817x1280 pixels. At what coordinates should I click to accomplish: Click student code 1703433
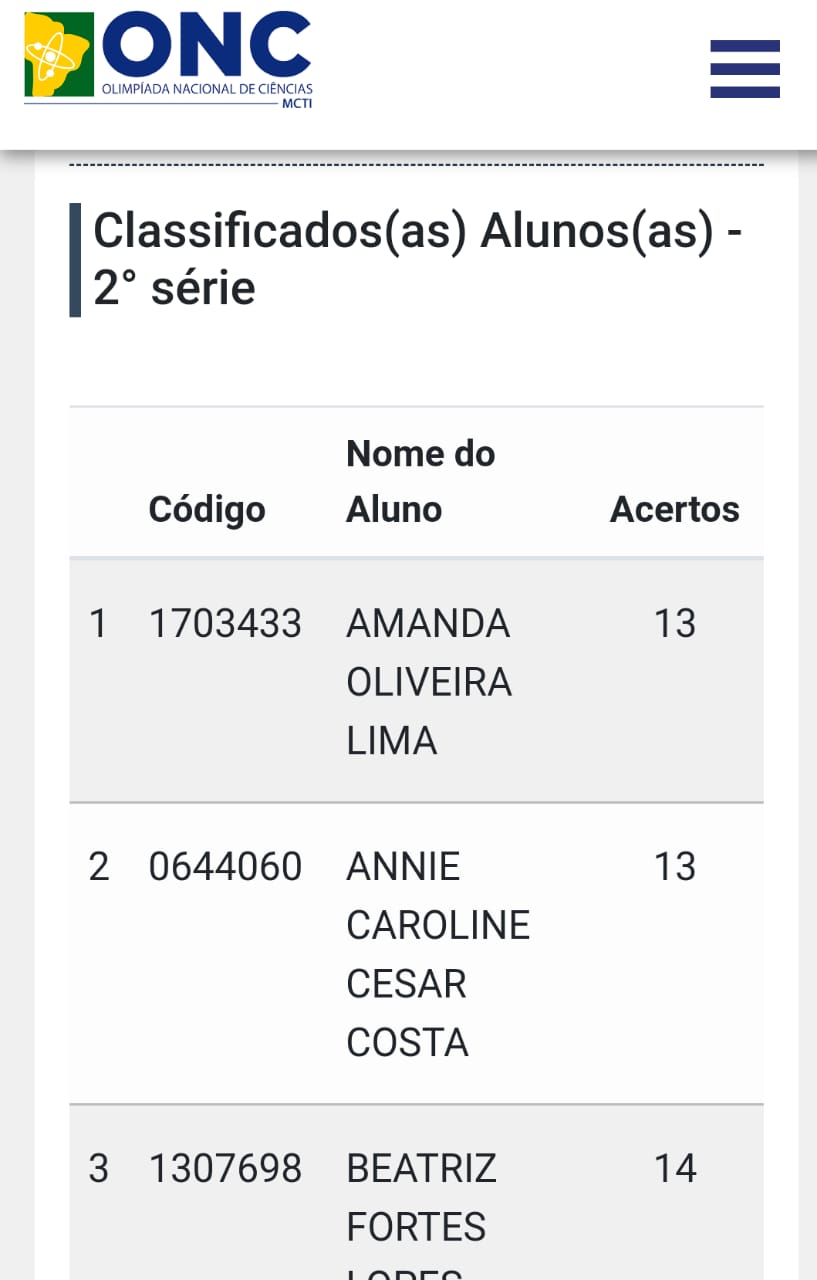225,624
